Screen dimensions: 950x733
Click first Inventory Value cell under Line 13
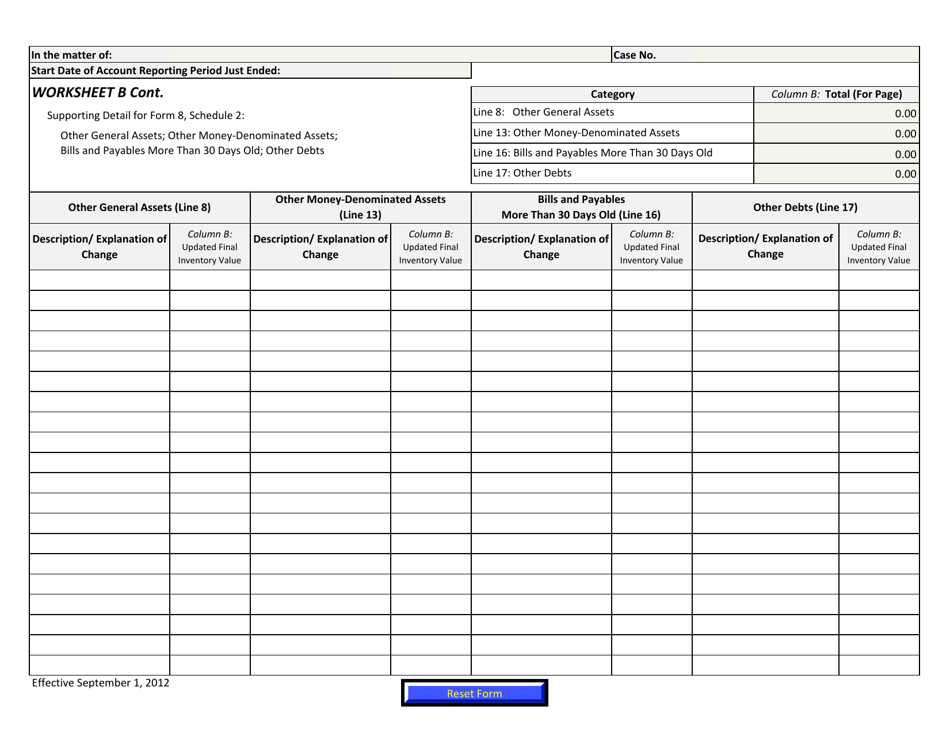(x=430, y=281)
